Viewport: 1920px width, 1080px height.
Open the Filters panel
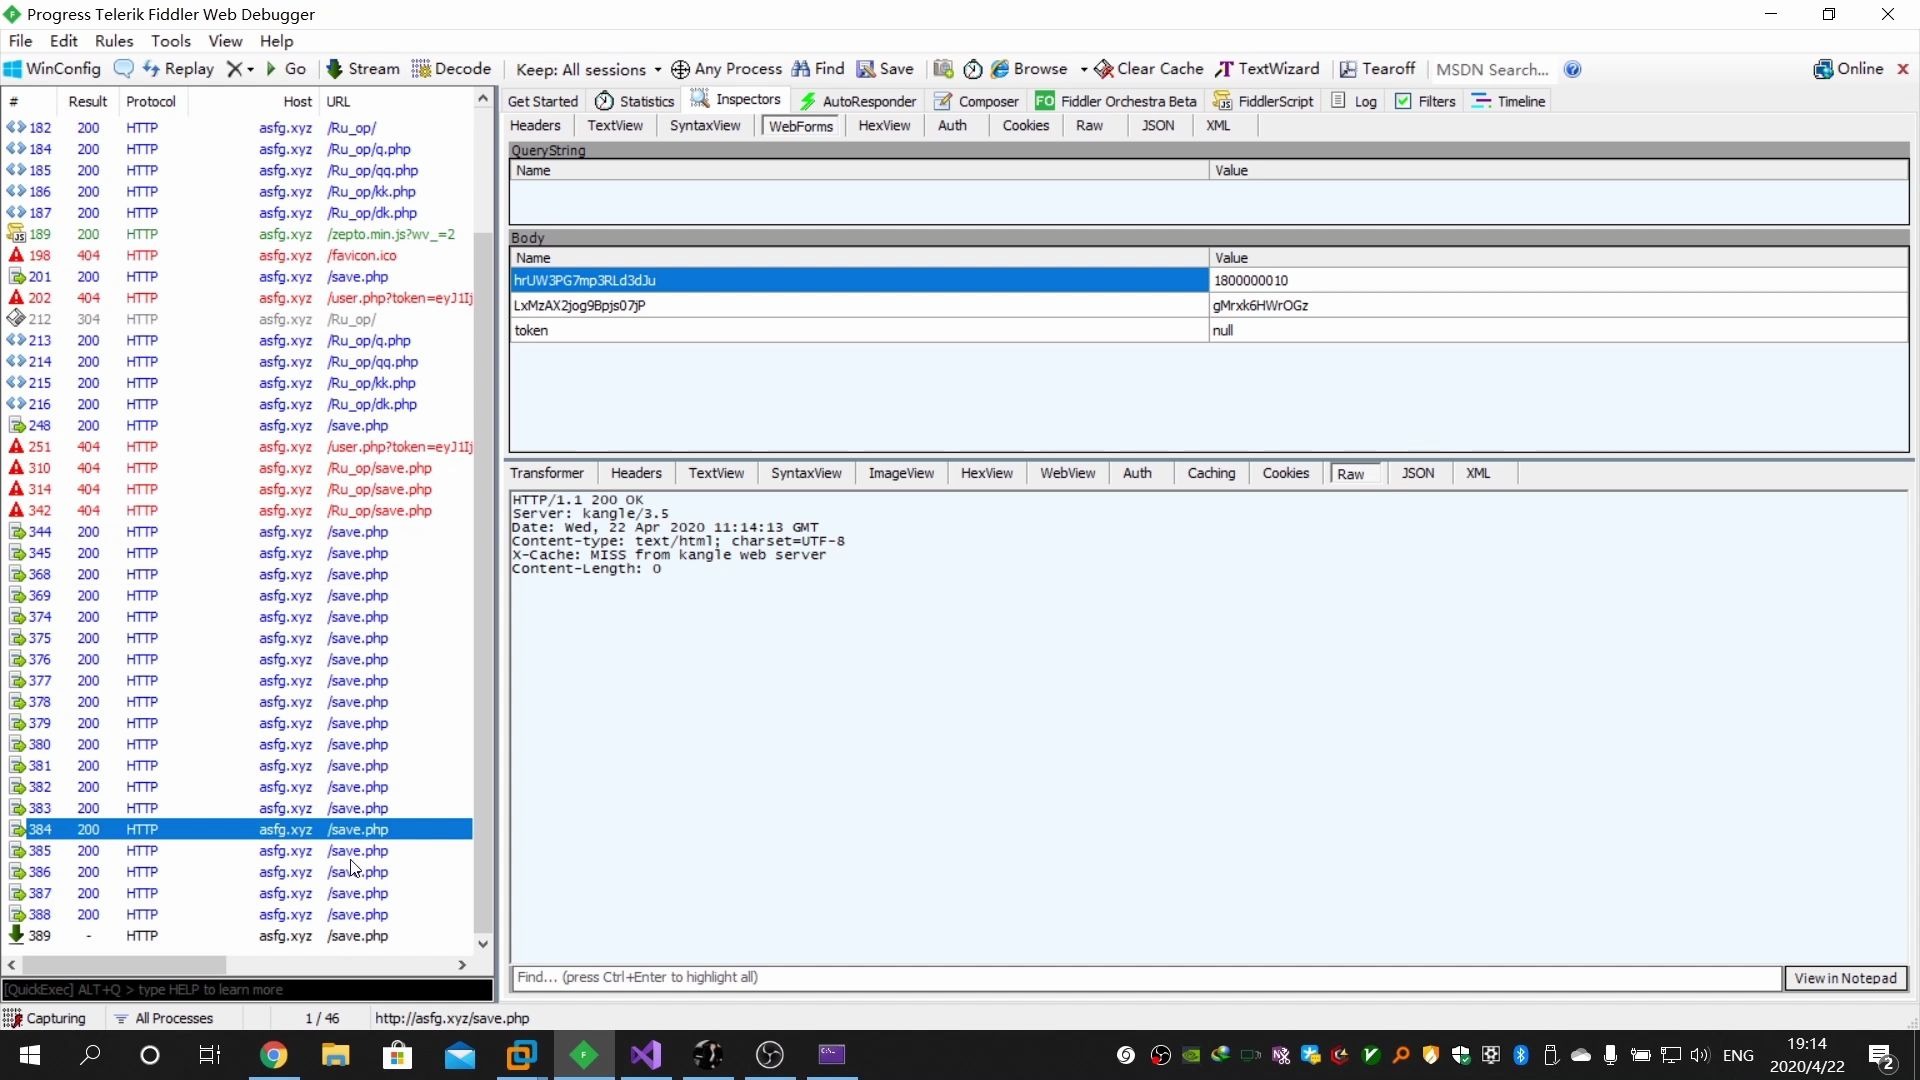pyautogui.click(x=1436, y=100)
